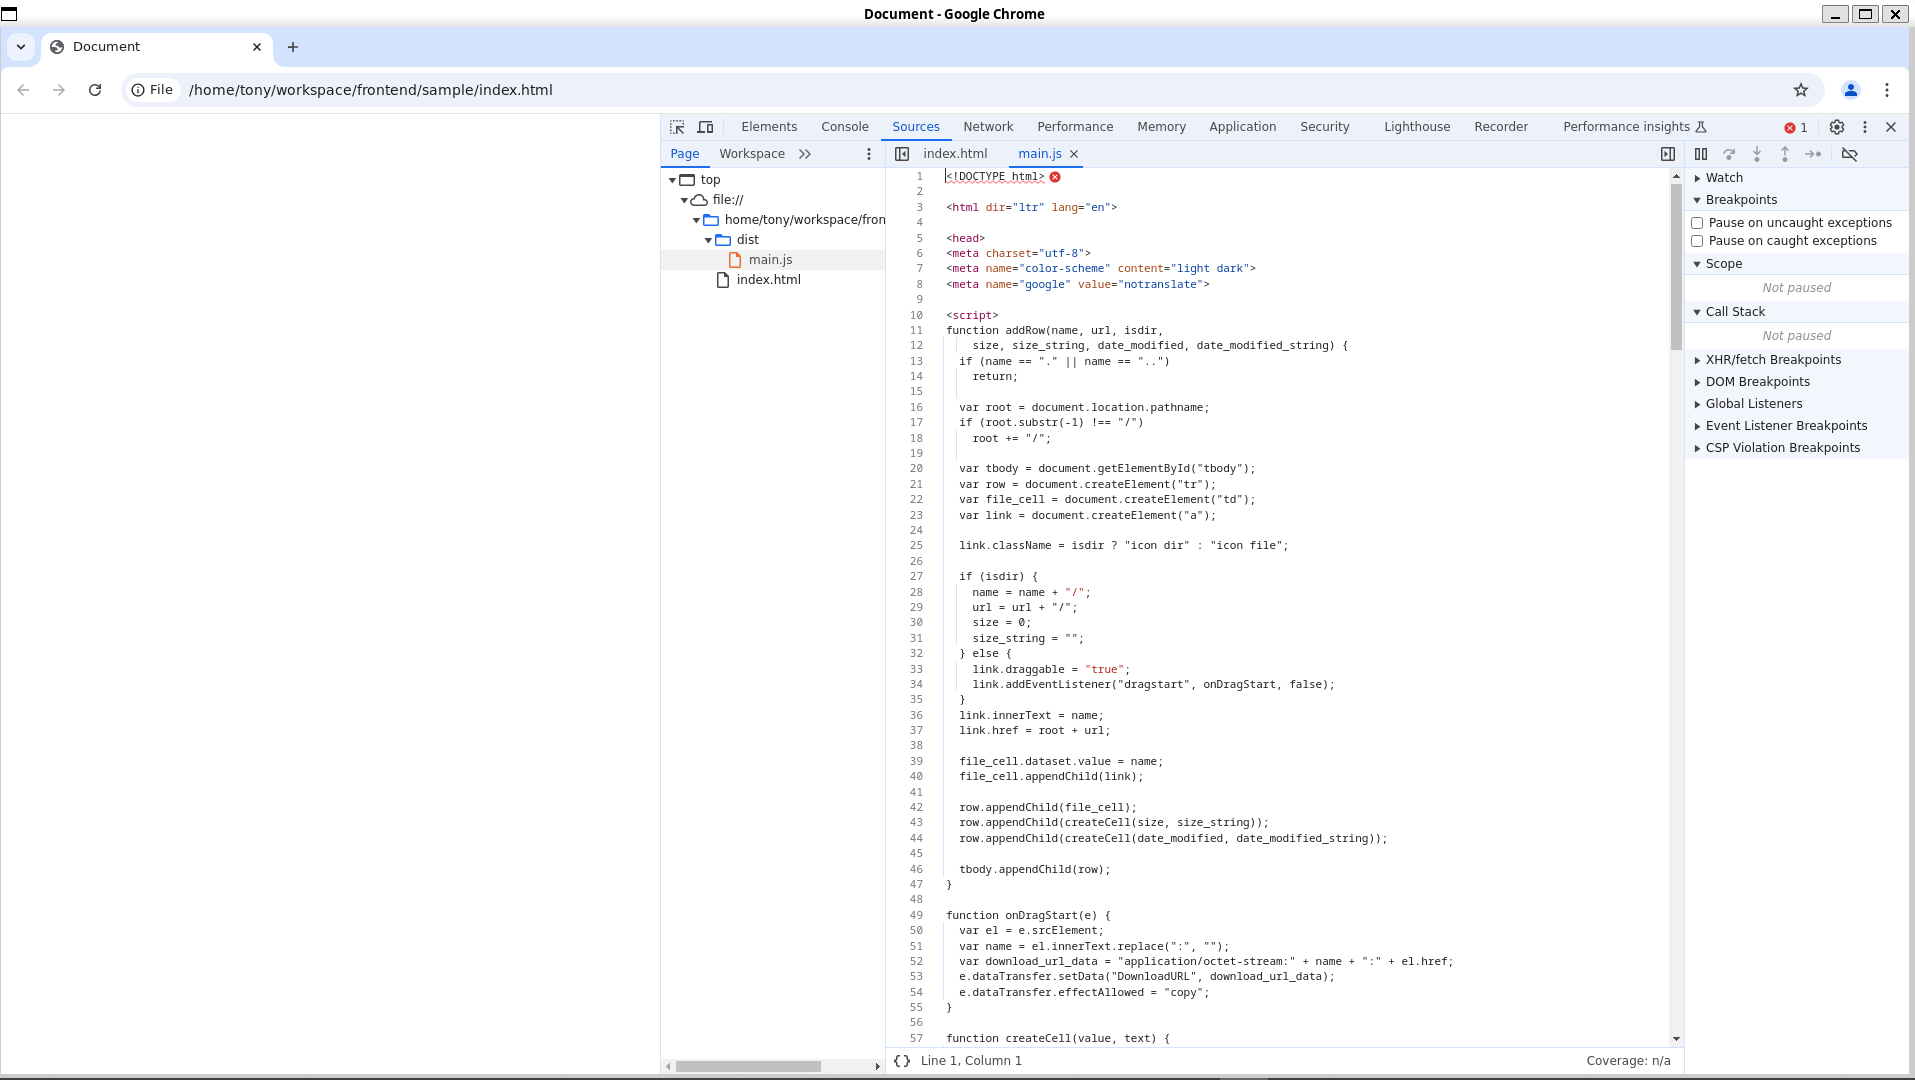Show more navigator tabs chevron
The height and width of the screenshot is (1080, 1915).
(x=805, y=154)
